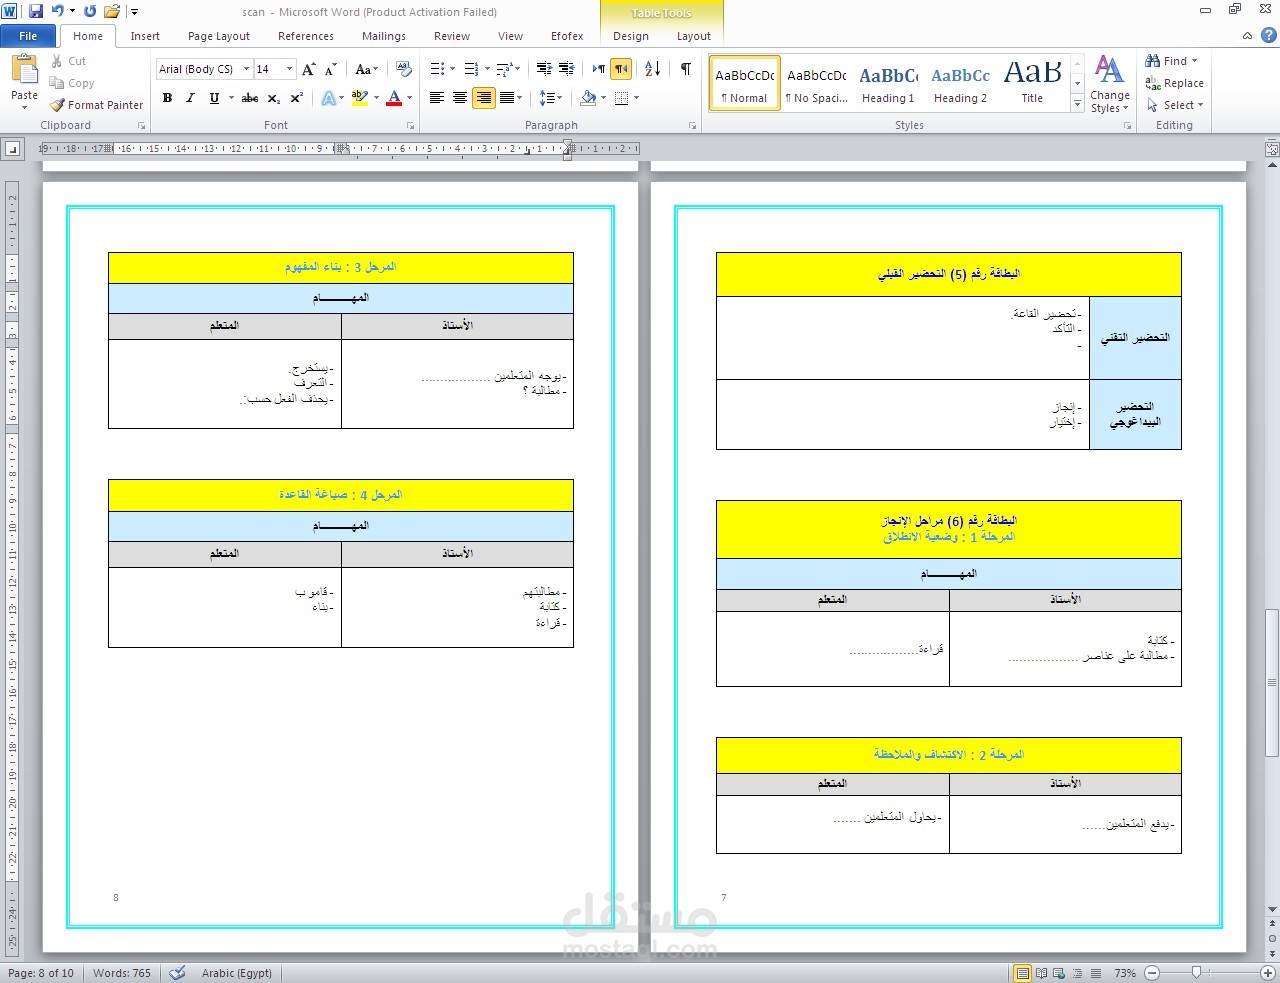
Task: Click the tab selector box left of ruler
Action: [x=13, y=149]
